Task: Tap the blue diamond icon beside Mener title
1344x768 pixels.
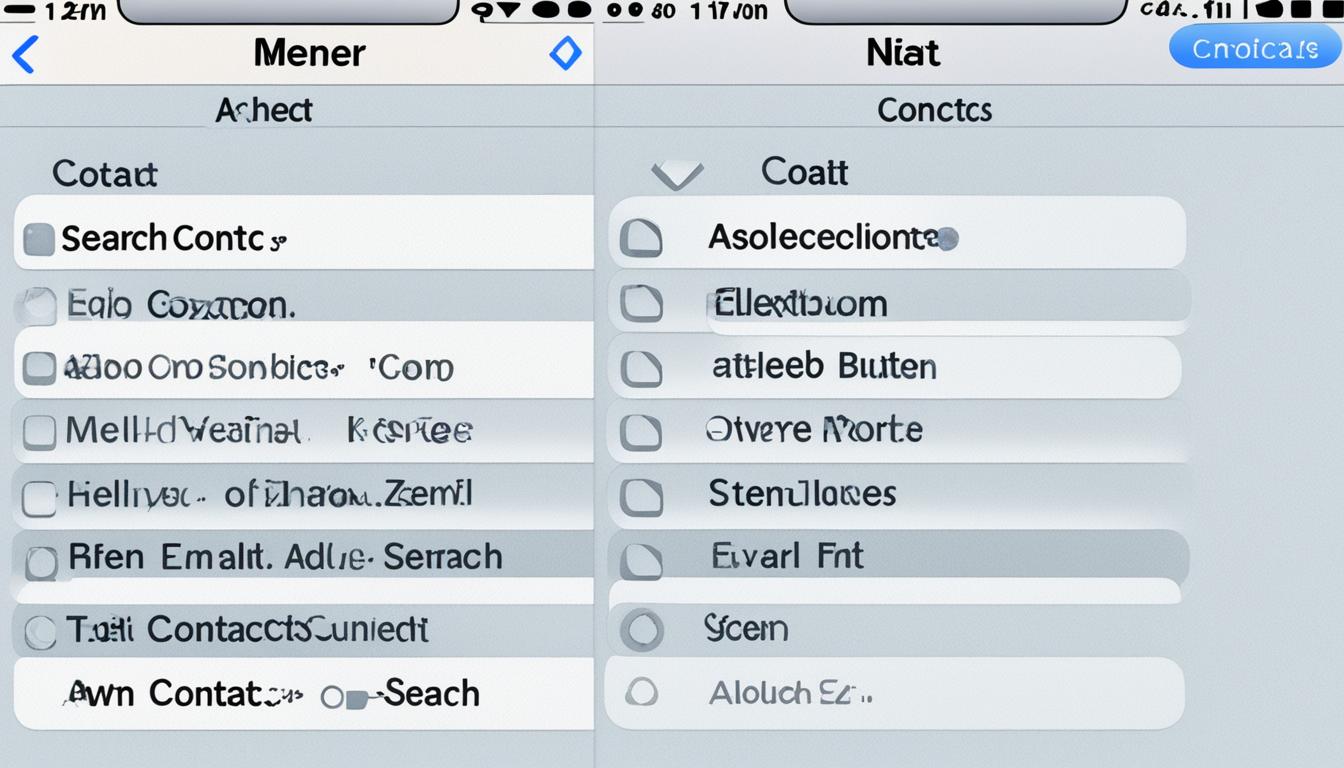Action: click(x=566, y=54)
